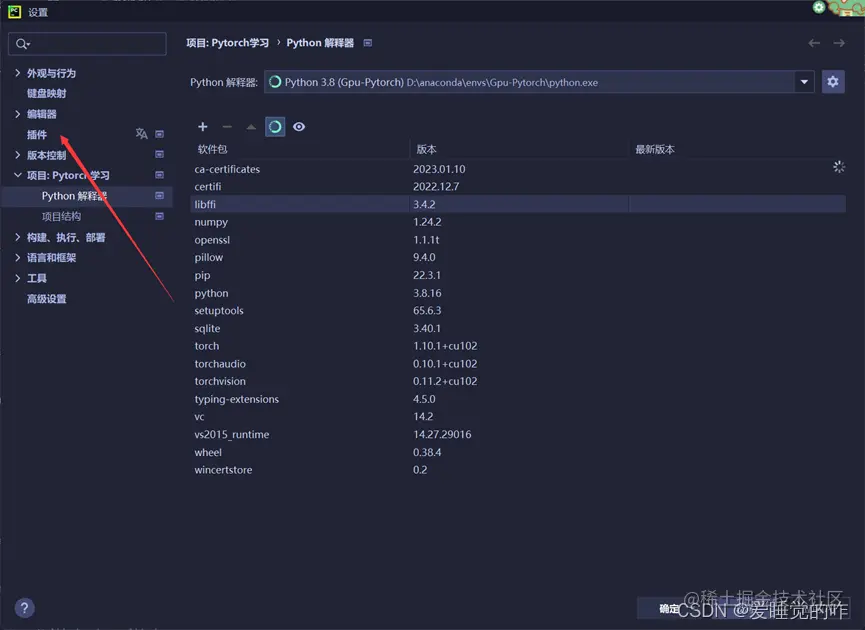Image resolution: width=865 pixels, height=630 pixels.
Task: Expand the 工具 settings section
Action: click(18, 278)
